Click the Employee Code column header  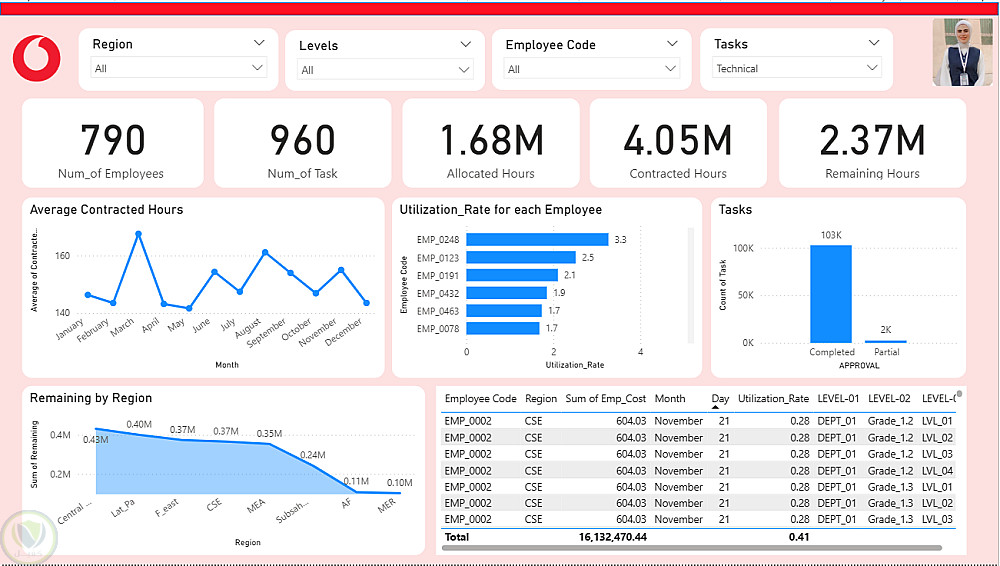pos(480,398)
